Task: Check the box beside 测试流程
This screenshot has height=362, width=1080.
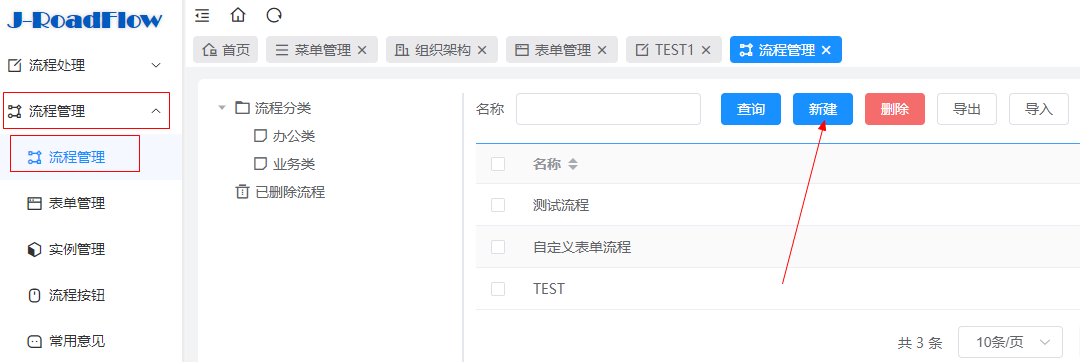Action: 498,204
